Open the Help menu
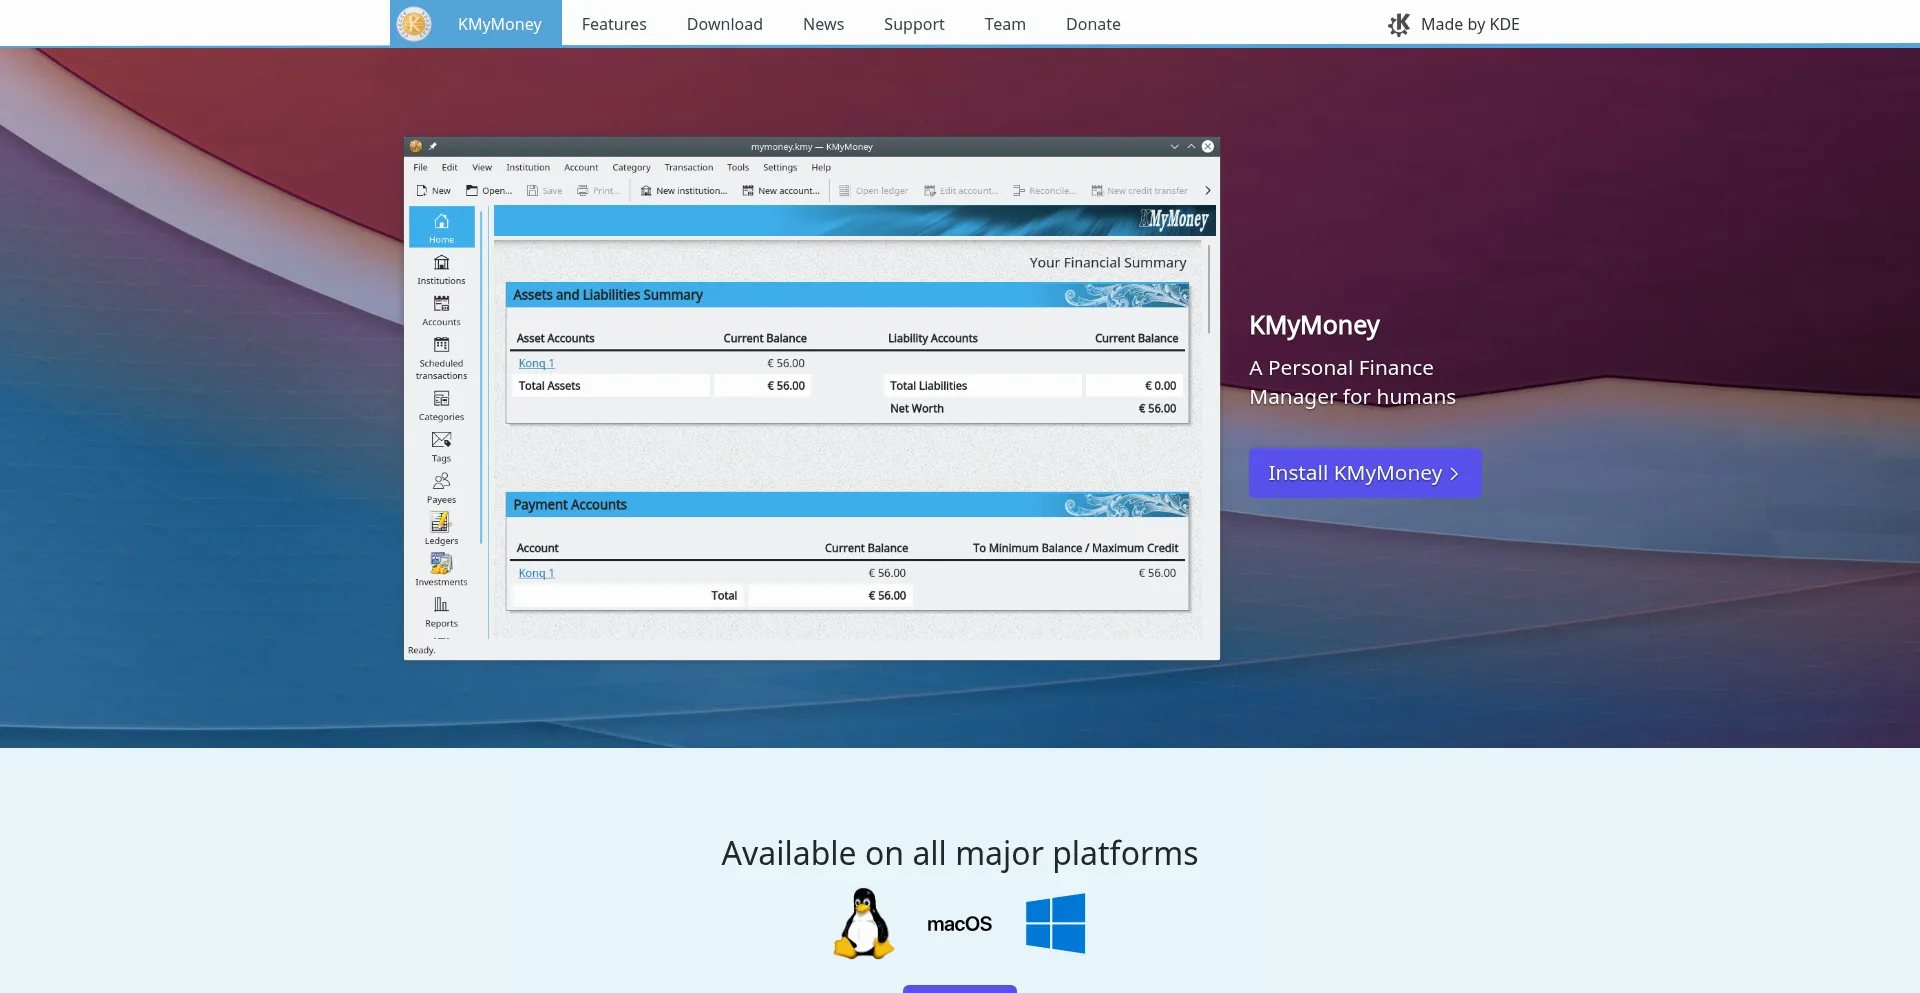1920x993 pixels. [x=821, y=167]
